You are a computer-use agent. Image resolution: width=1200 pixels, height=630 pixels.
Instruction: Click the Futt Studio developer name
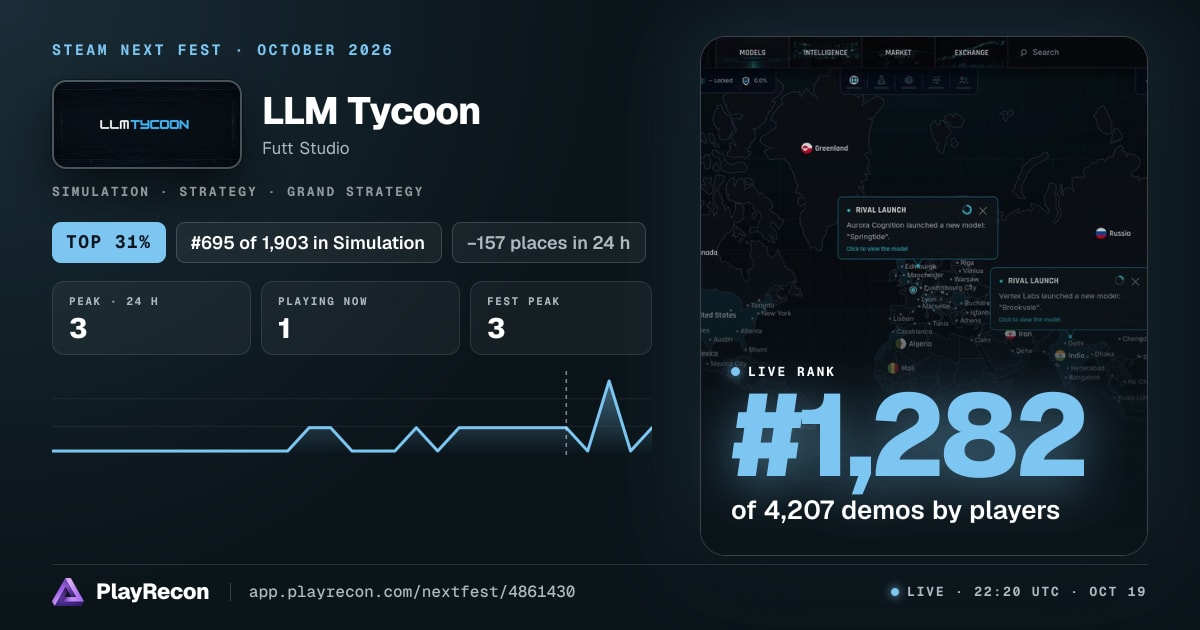pos(306,148)
